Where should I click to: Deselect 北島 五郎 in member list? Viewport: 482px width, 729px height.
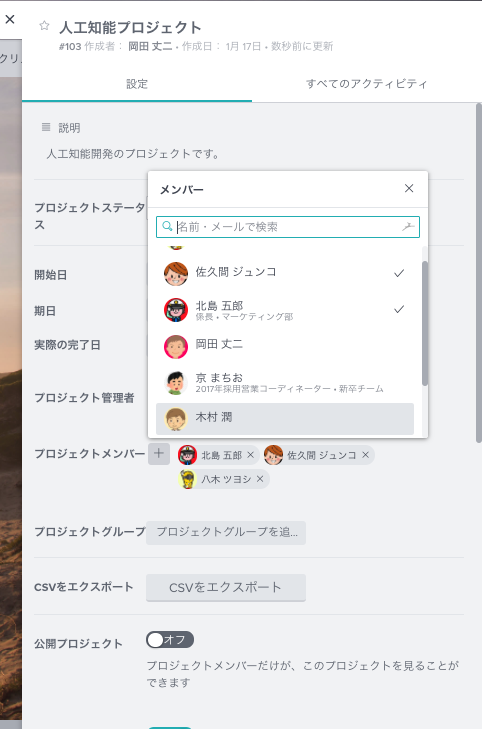point(285,310)
